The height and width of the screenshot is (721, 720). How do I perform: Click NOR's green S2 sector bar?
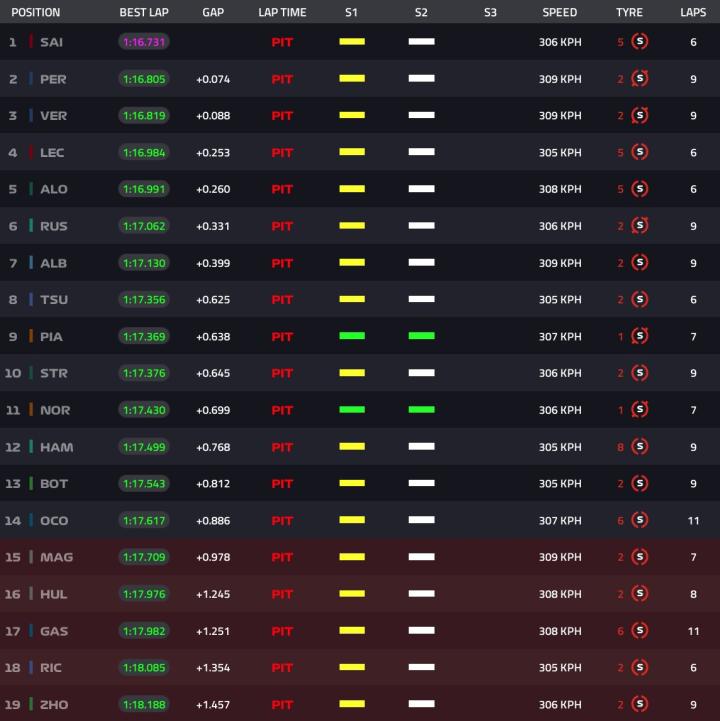421,410
